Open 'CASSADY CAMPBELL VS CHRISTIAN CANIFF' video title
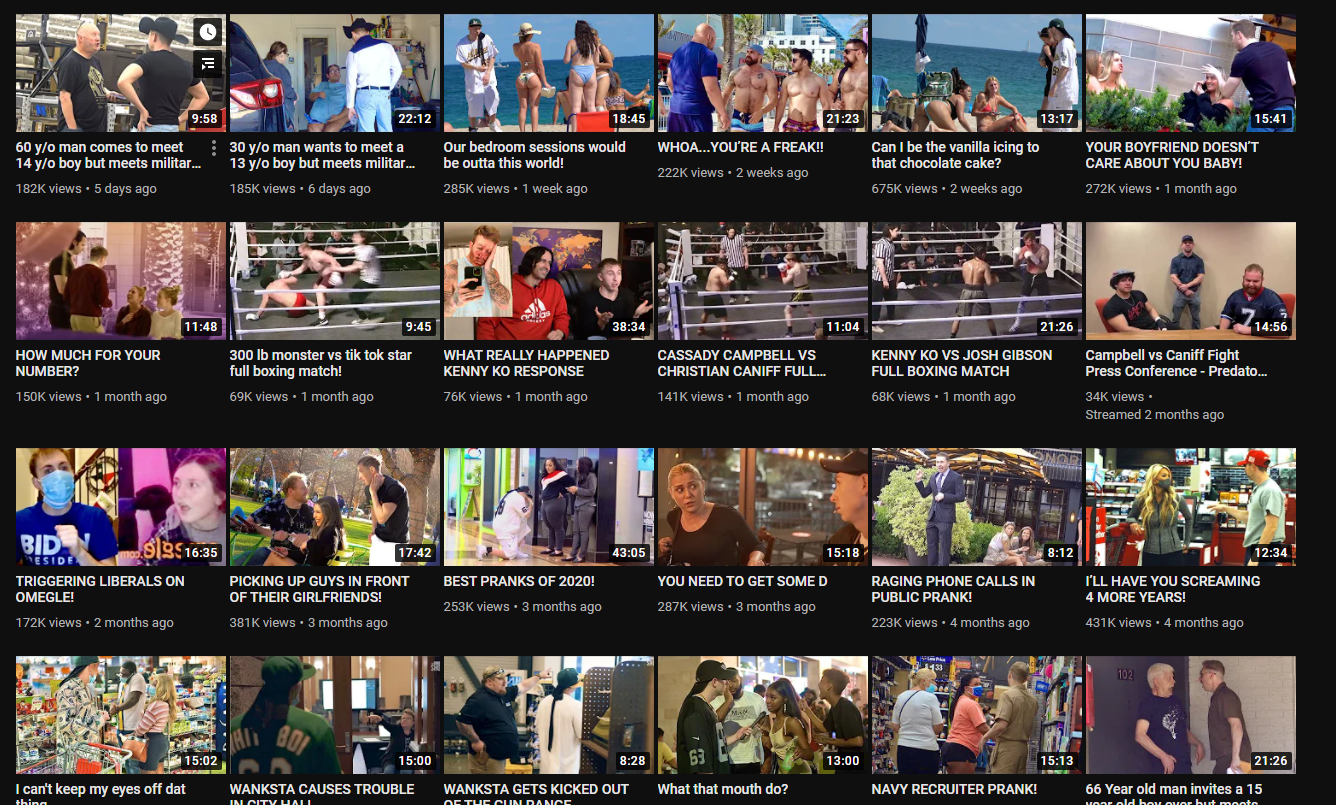This screenshot has width=1336, height=805. 740,363
